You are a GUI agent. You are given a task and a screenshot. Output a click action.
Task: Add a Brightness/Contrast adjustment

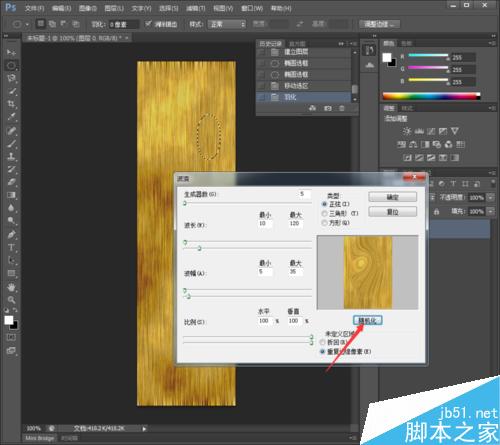(x=407, y=131)
